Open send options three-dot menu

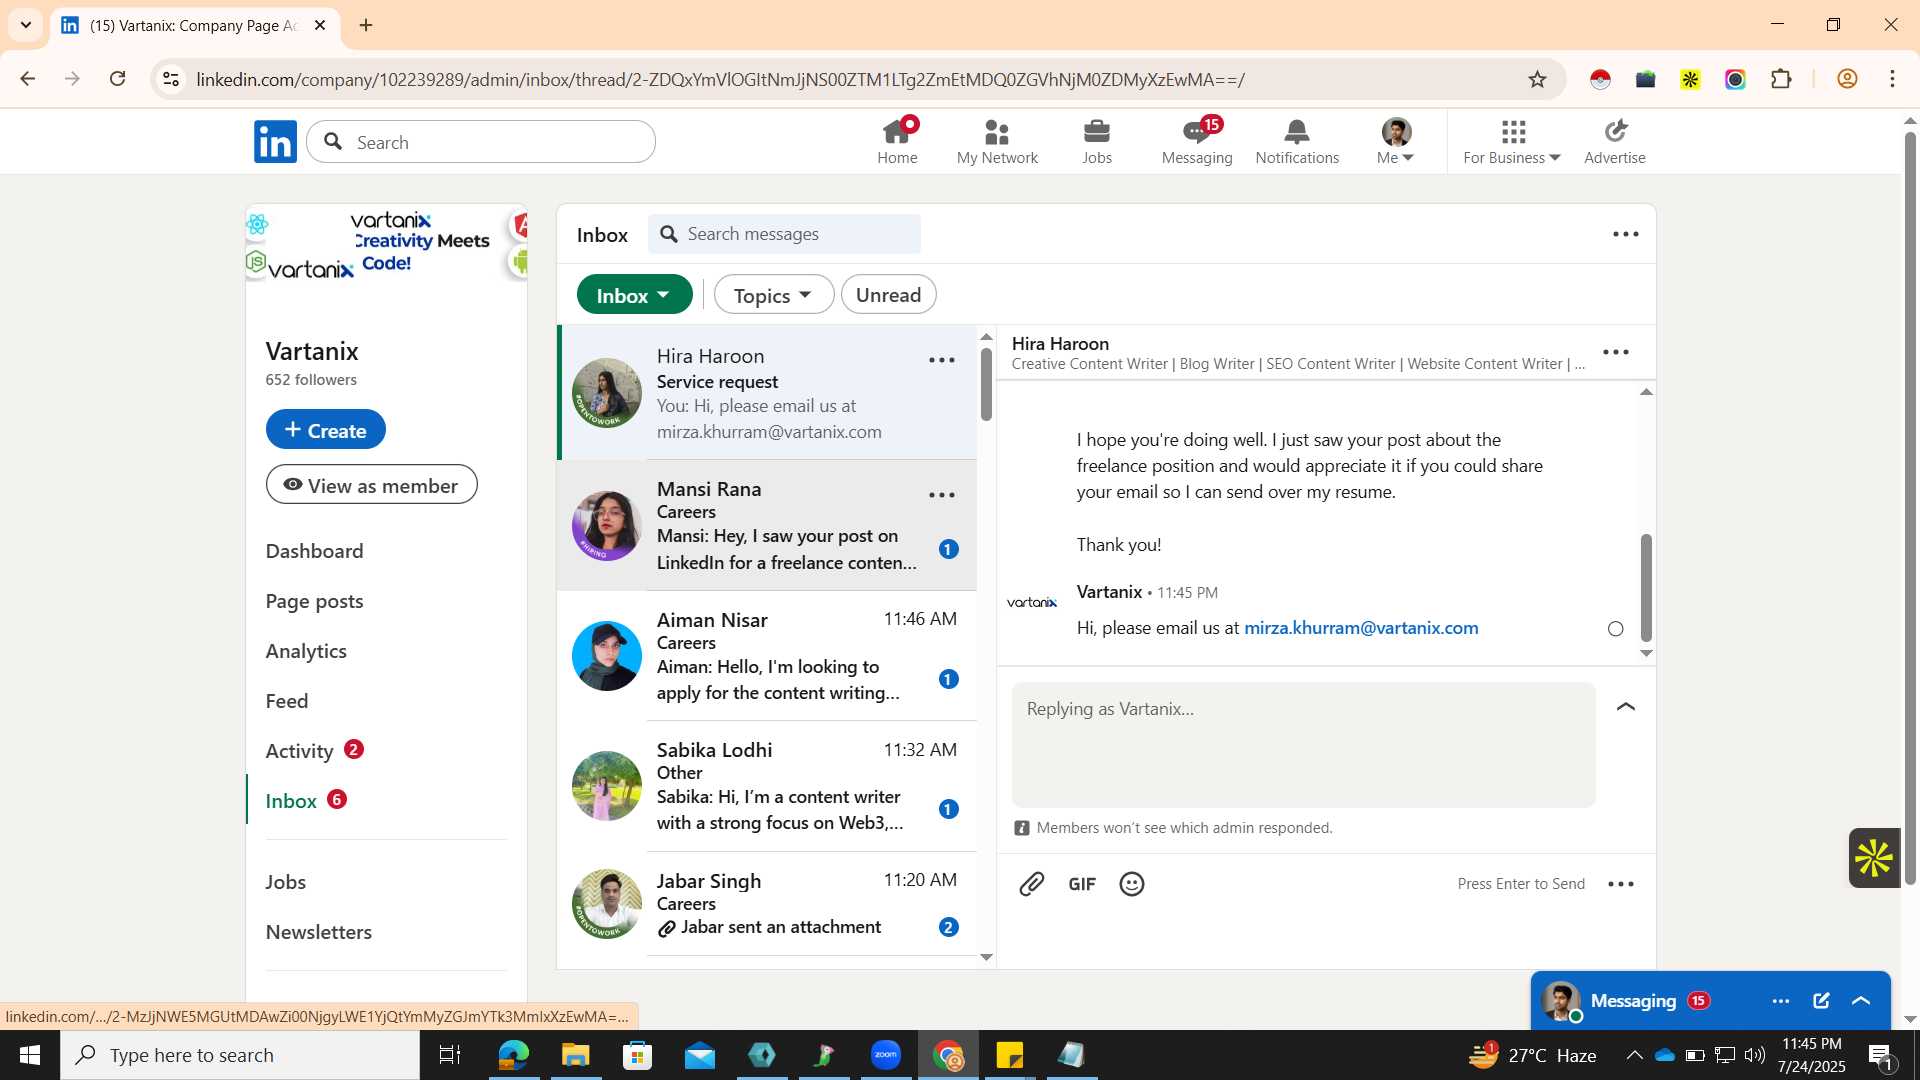(1621, 884)
